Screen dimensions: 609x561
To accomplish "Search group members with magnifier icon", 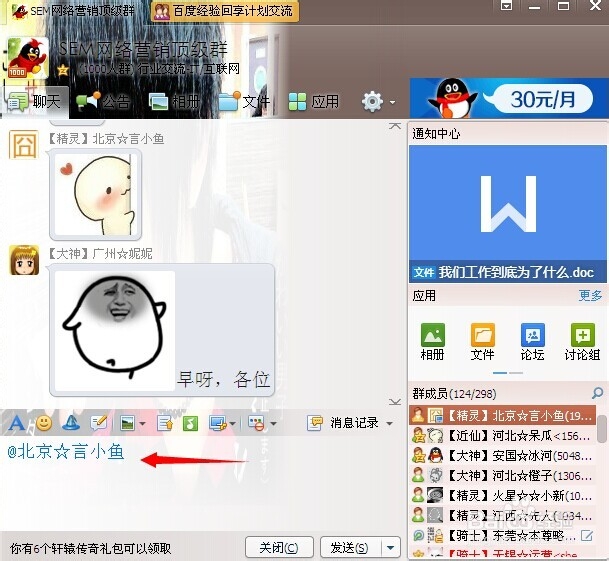I will click(597, 393).
